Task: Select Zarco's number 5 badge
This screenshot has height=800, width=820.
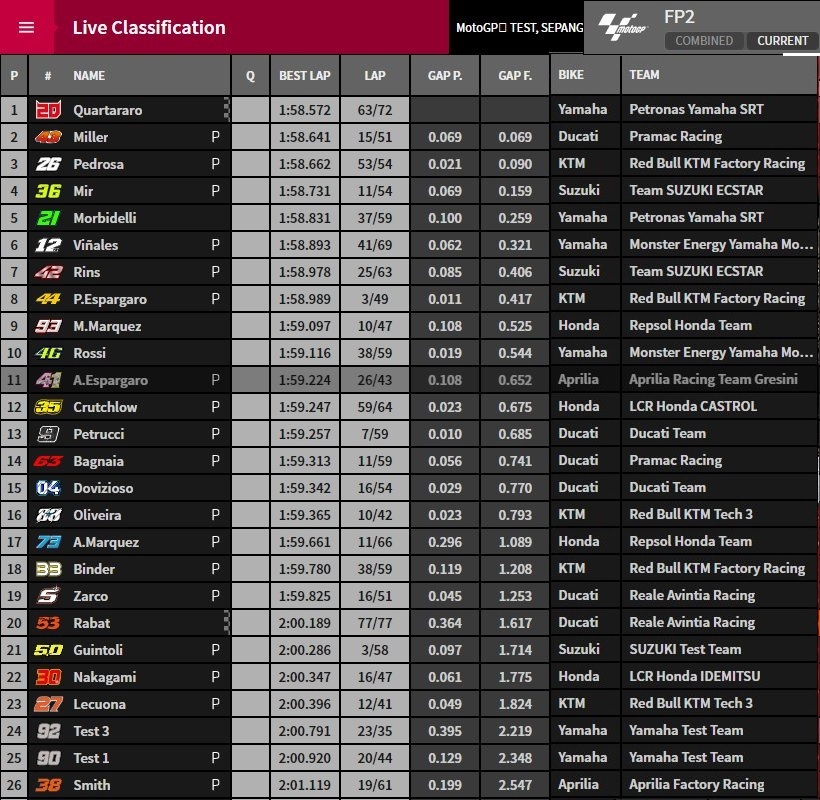Action: [x=48, y=596]
